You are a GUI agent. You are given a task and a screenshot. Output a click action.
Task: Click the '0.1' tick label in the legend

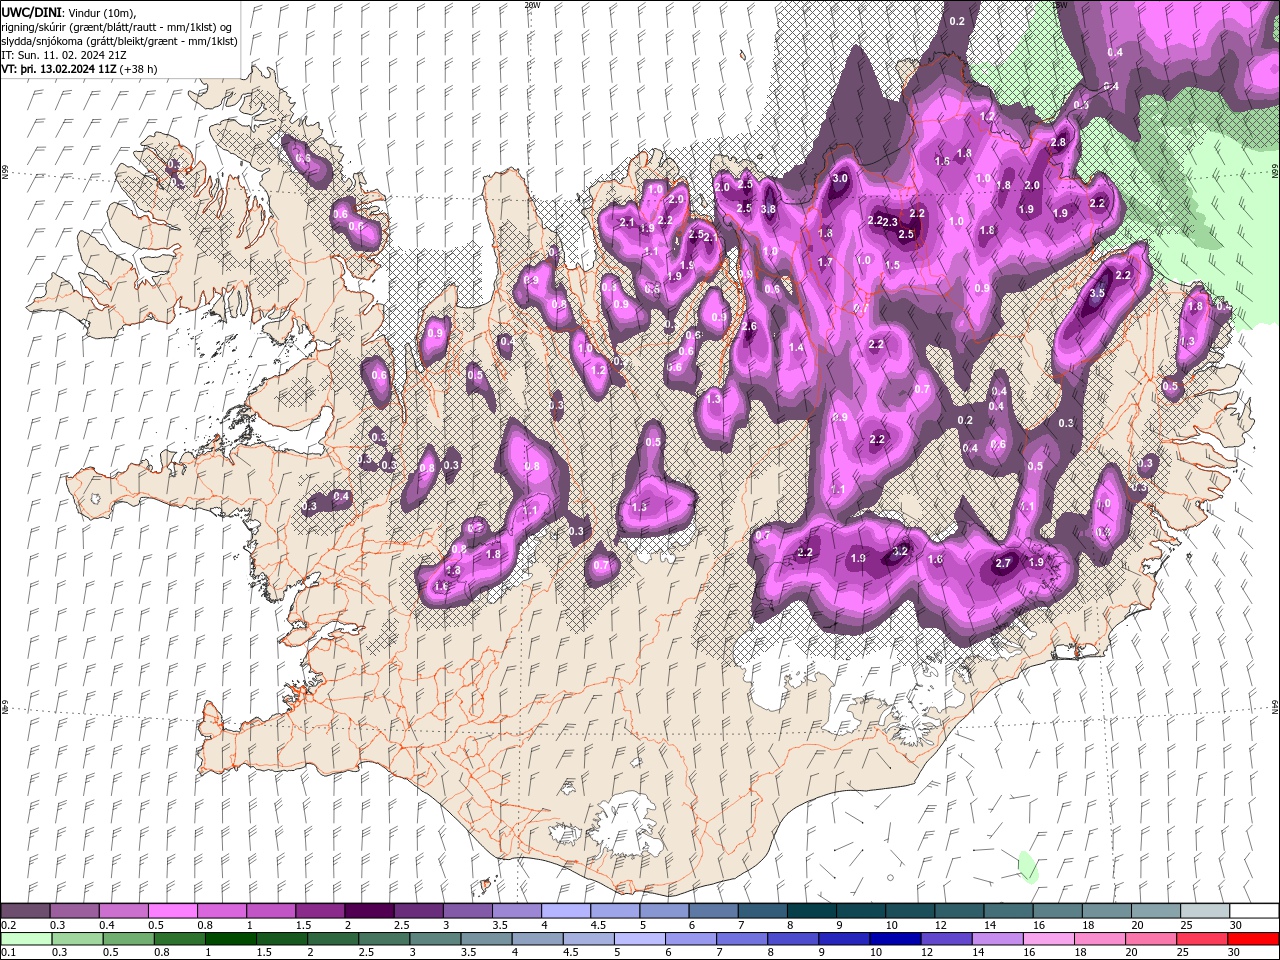[x=8, y=952]
